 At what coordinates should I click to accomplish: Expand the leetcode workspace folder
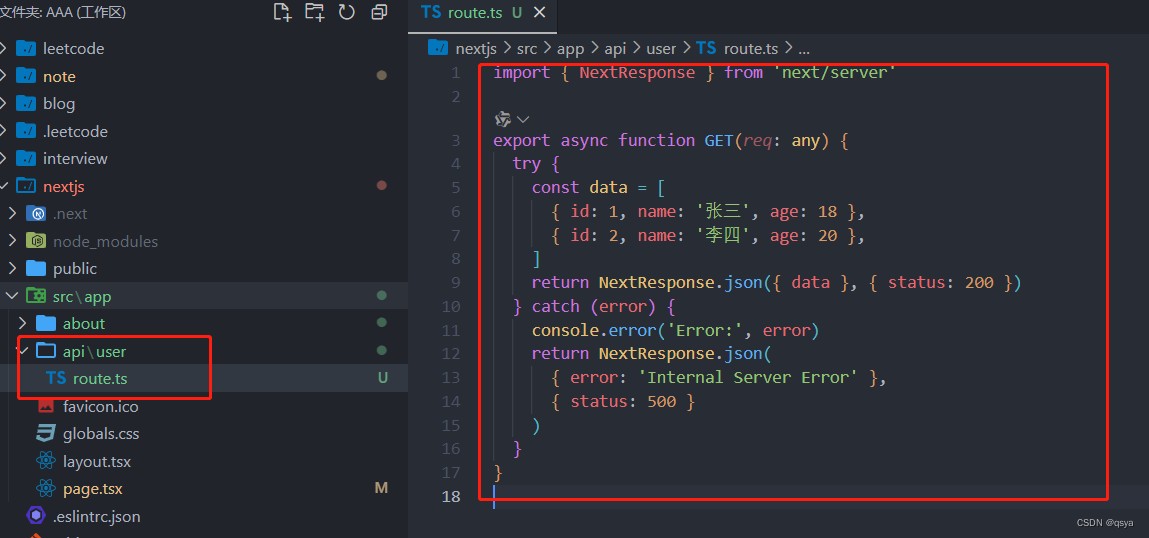(x=4, y=48)
